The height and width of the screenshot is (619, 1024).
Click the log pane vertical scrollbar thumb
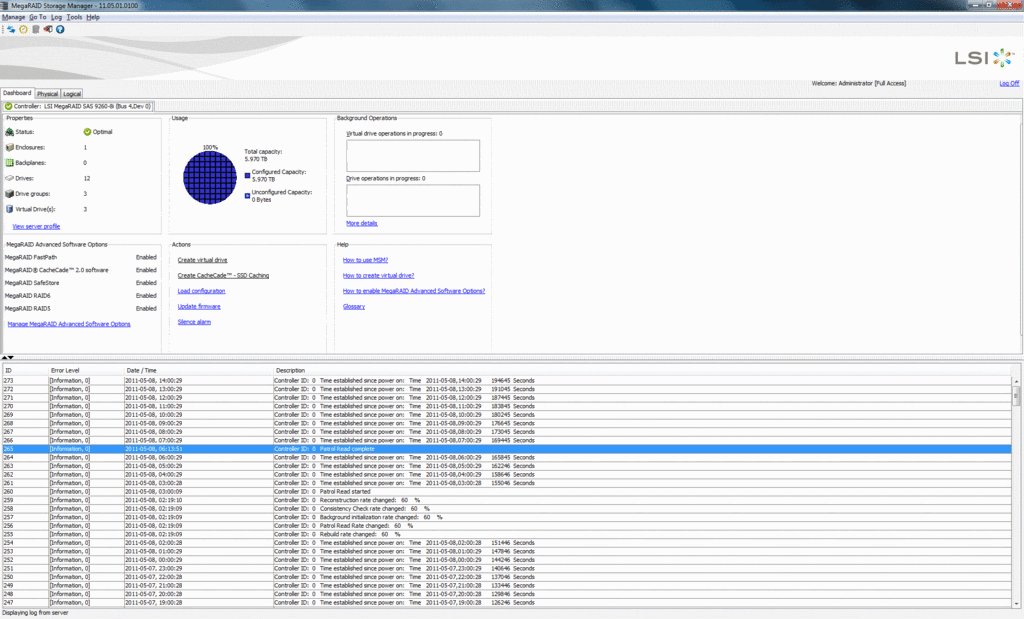1016,396
